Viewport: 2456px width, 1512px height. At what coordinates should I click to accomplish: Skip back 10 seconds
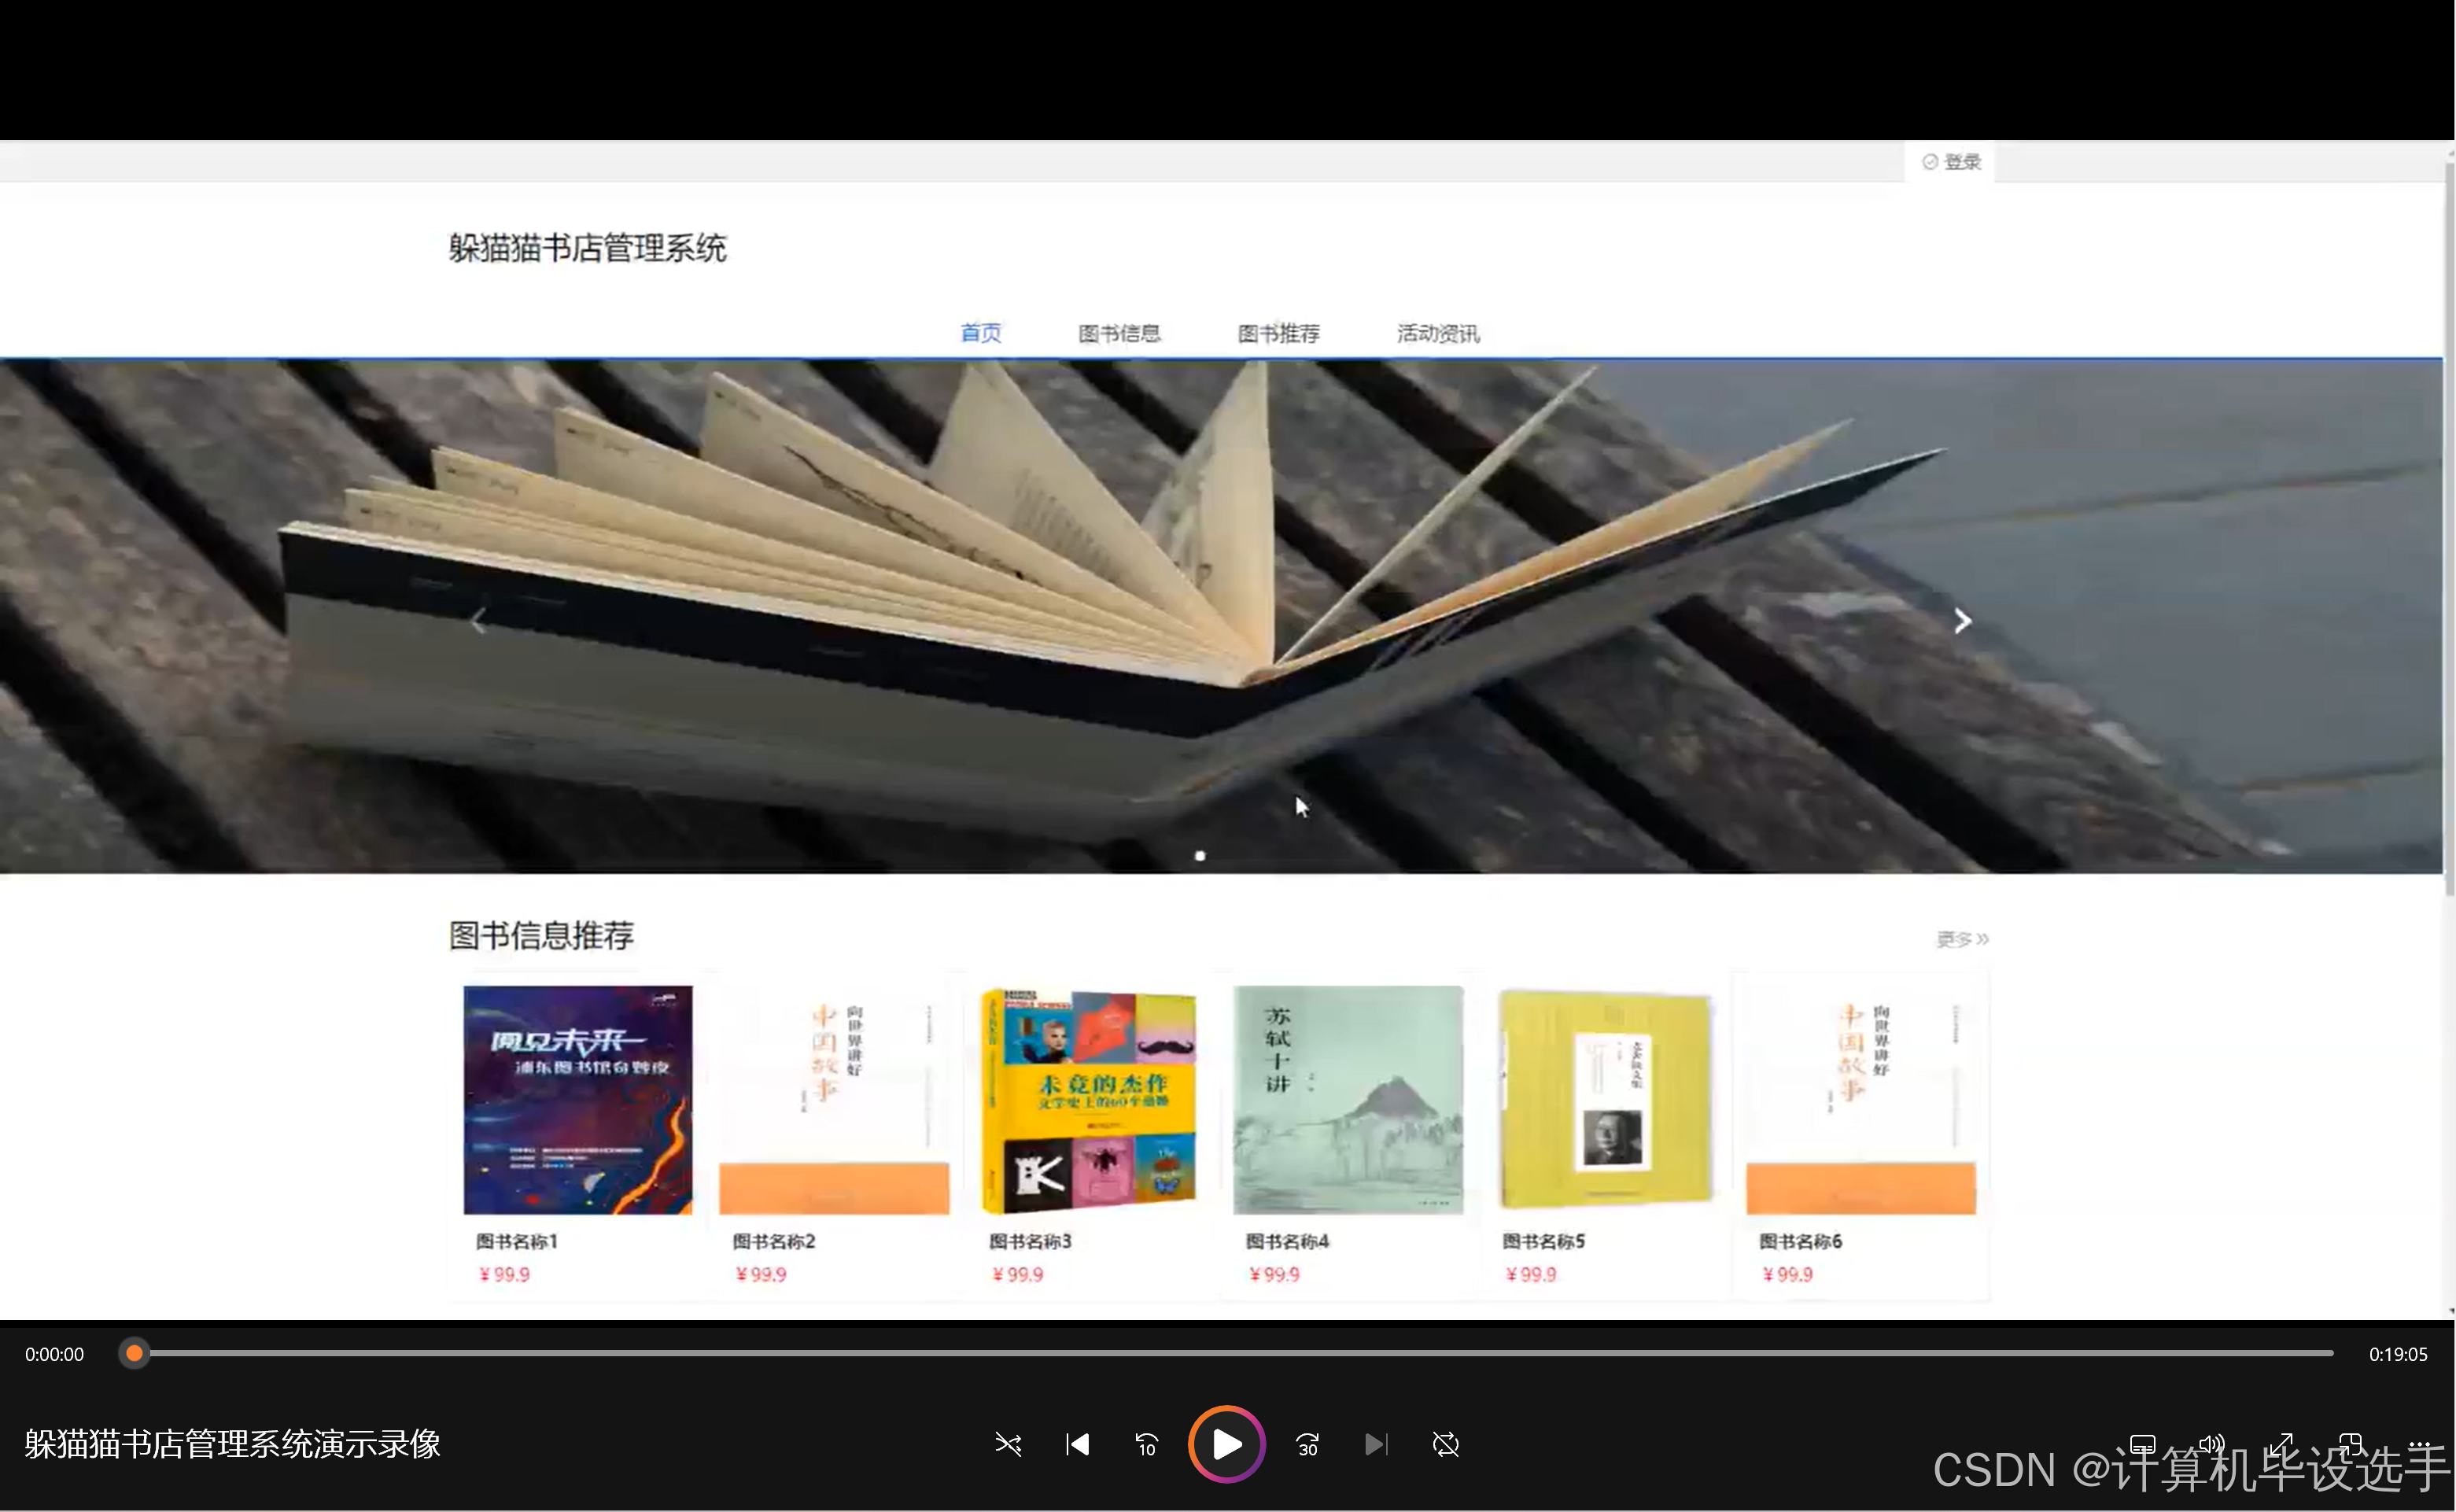click(x=1146, y=1444)
